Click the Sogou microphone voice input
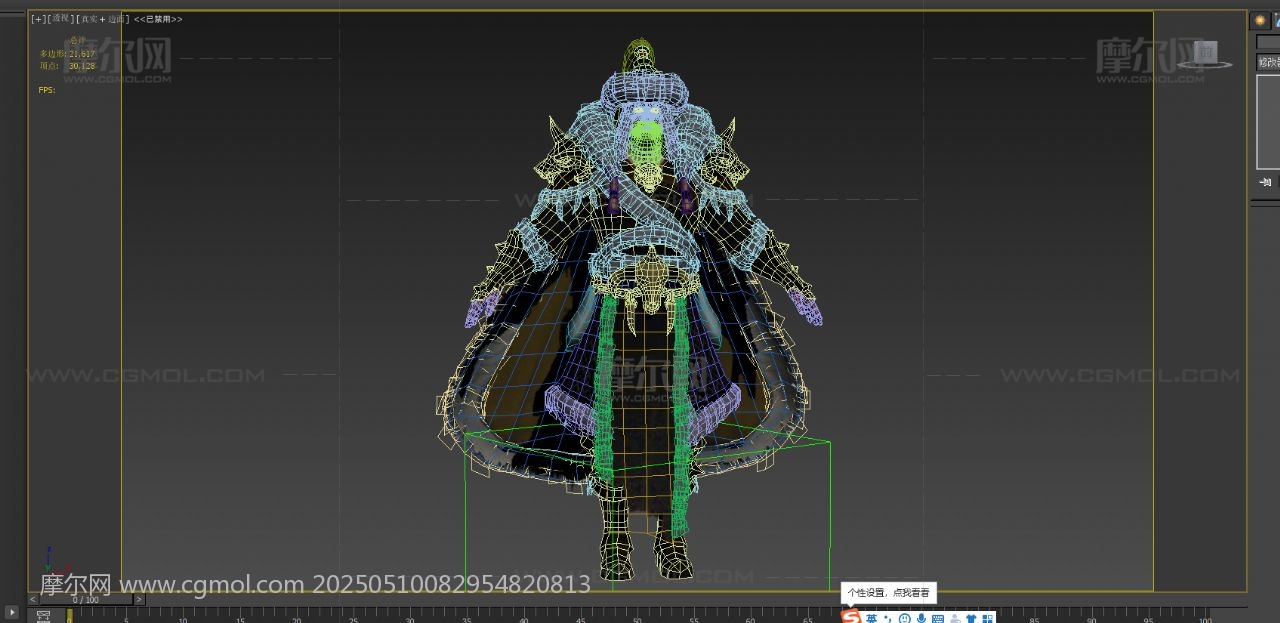Viewport: 1280px width, 623px height. point(921,618)
